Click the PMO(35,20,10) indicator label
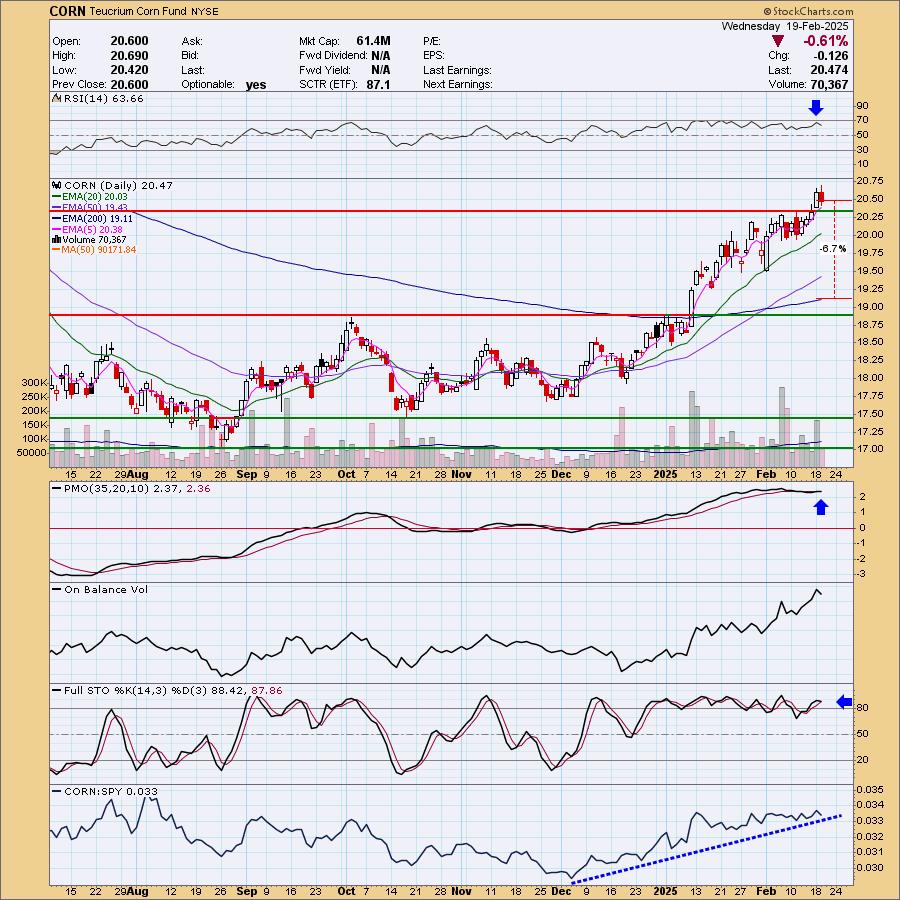The image size is (900, 900). coord(131,489)
